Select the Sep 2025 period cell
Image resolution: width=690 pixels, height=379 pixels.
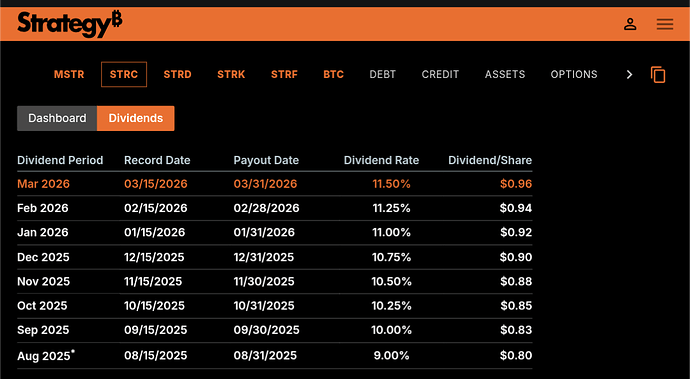pyautogui.click(x=43, y=330)
